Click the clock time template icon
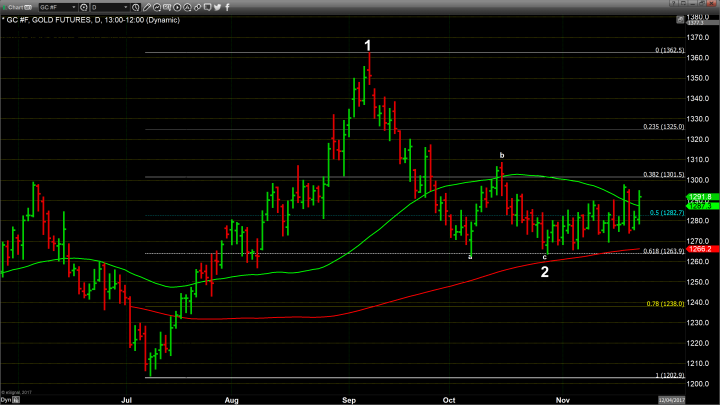Image resolution: width=720 pixels, height=405 pixels. point(136,7)
